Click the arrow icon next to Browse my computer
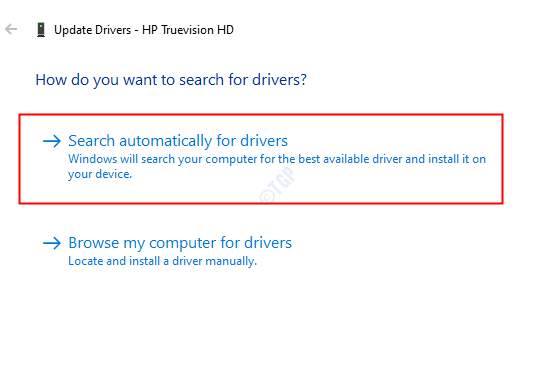The width and height of the screenshot is (555, 372). tap(52, 243)
